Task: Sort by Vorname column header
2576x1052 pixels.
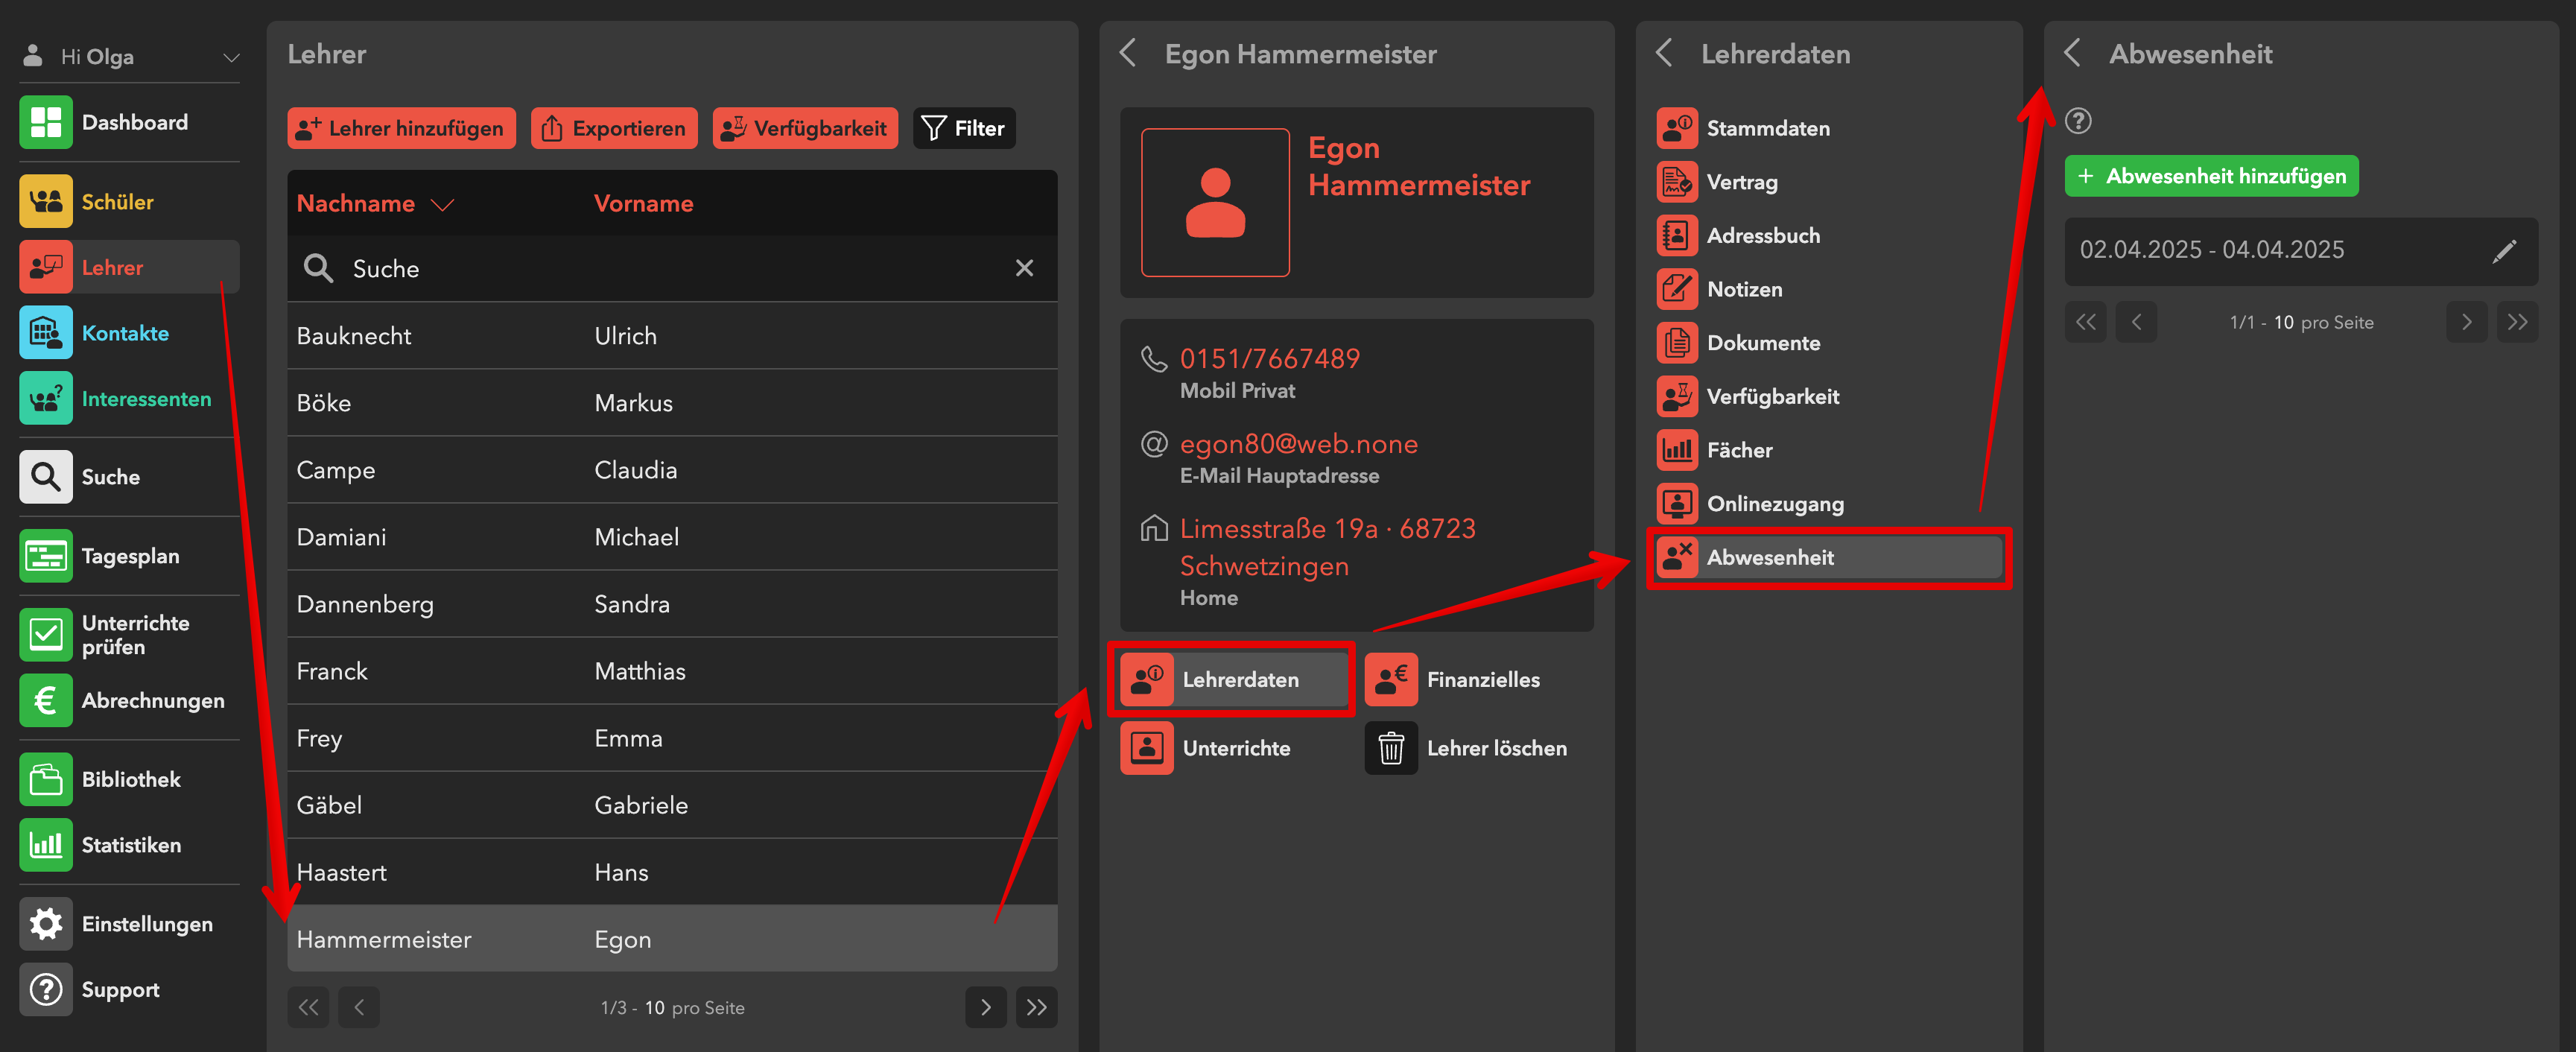Action: coord(643,204)
